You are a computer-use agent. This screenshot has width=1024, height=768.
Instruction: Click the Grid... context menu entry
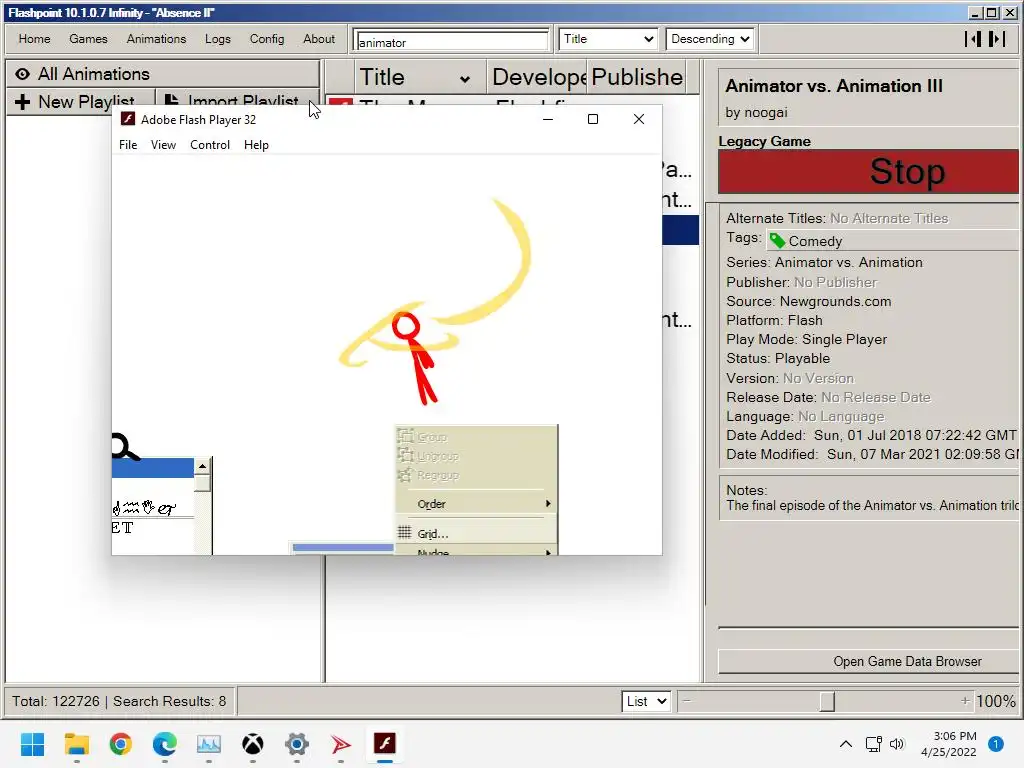[477, 534]
